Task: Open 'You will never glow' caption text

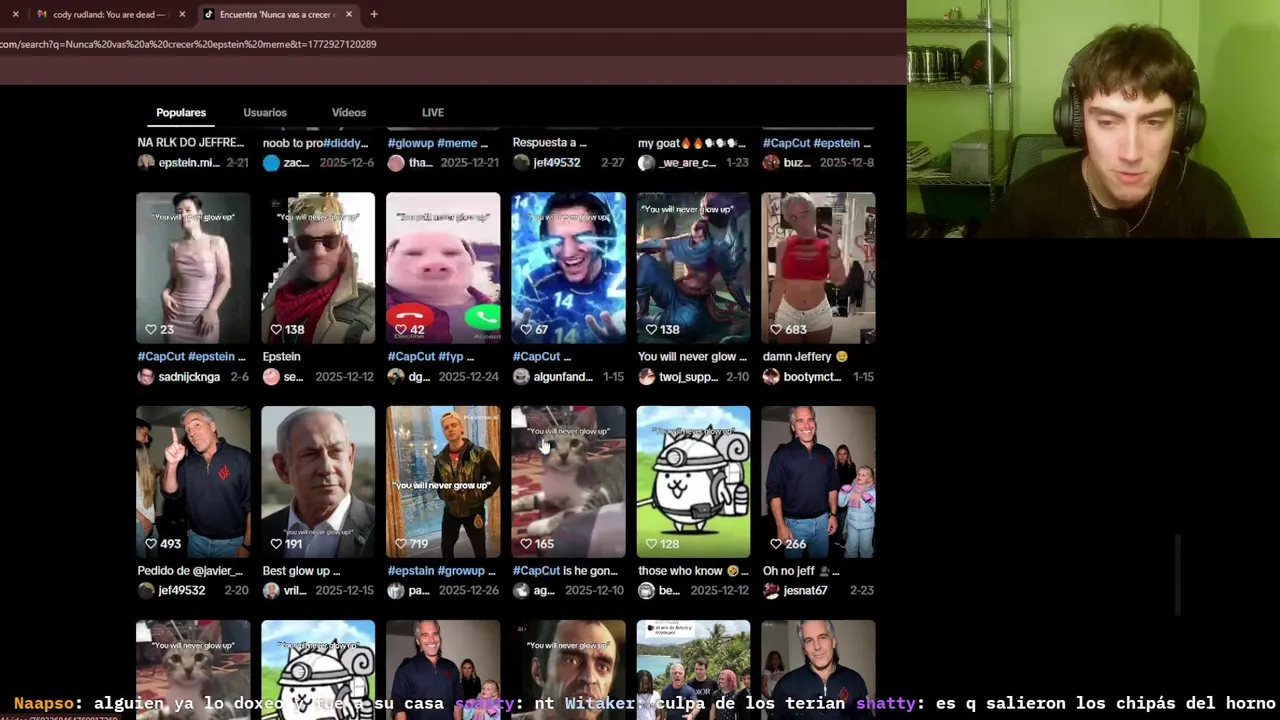Action: tap(692, 356)
